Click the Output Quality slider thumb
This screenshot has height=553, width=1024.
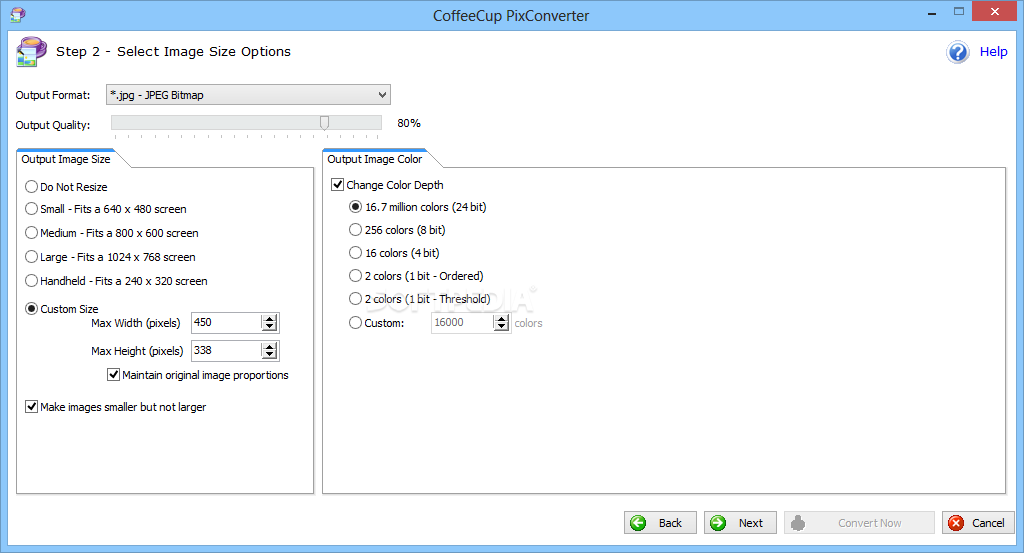(x=324, y=123)
